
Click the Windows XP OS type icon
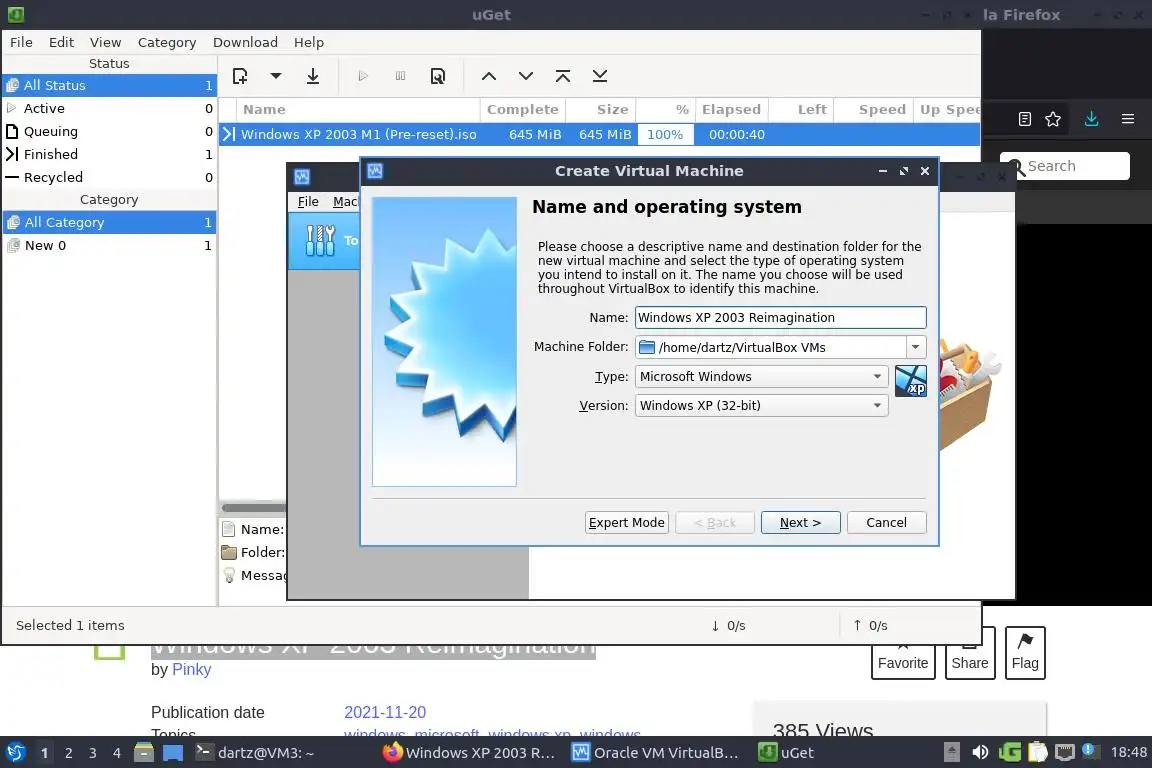(x=911, y=381)
